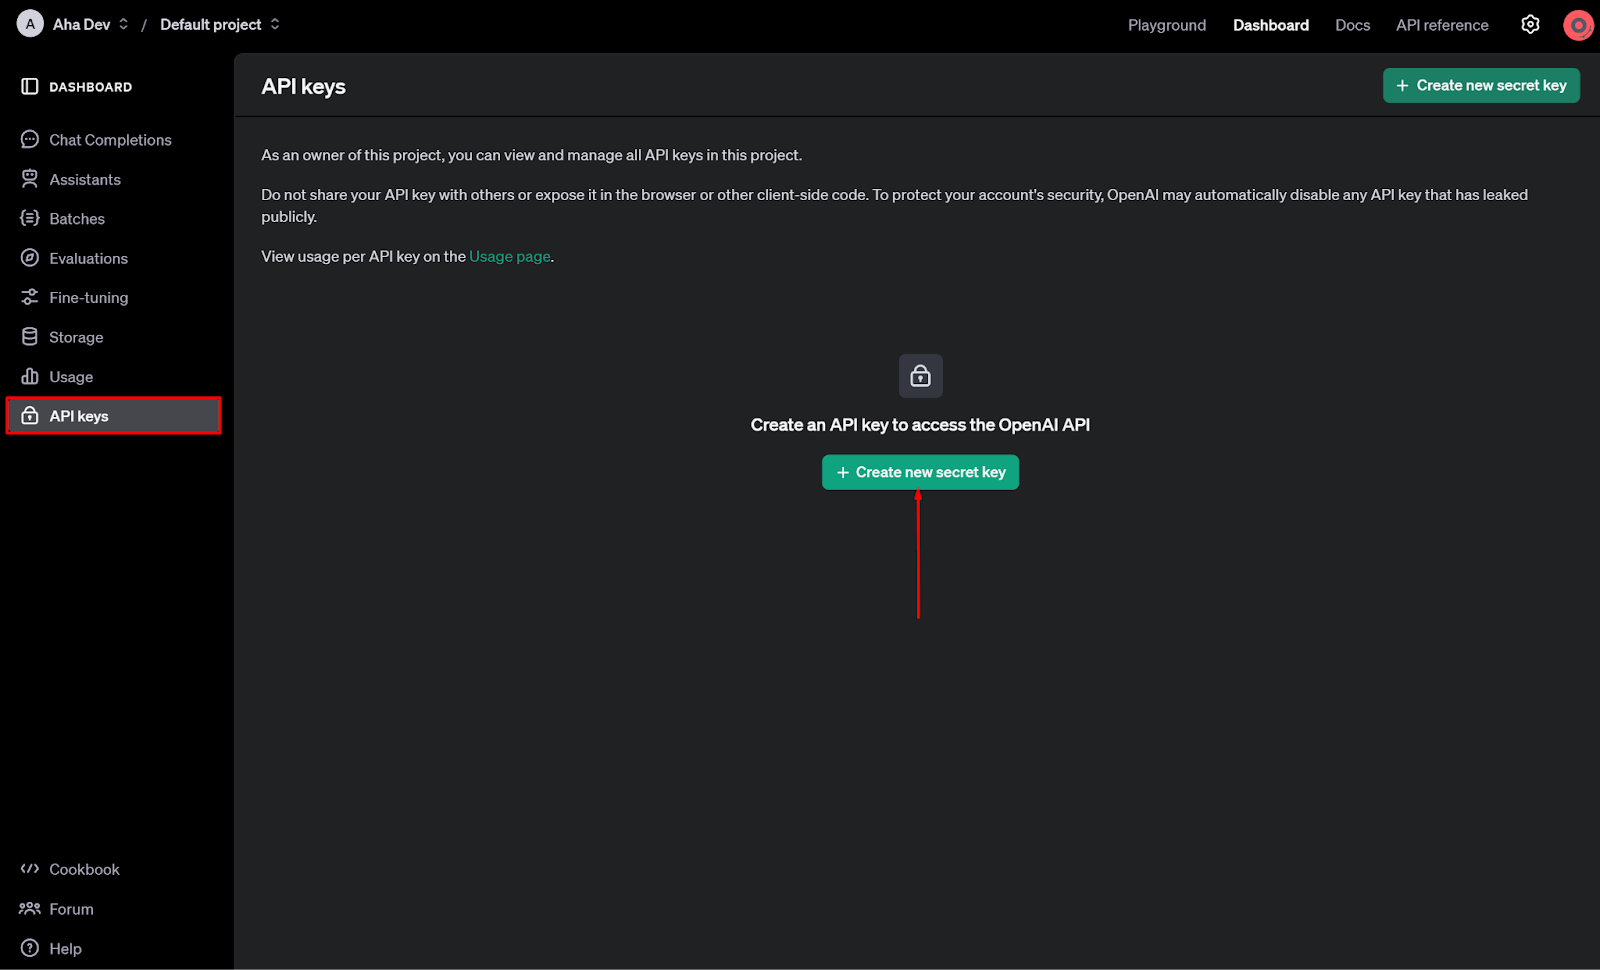
Task: Click the API keys page title
Action: 304,87
